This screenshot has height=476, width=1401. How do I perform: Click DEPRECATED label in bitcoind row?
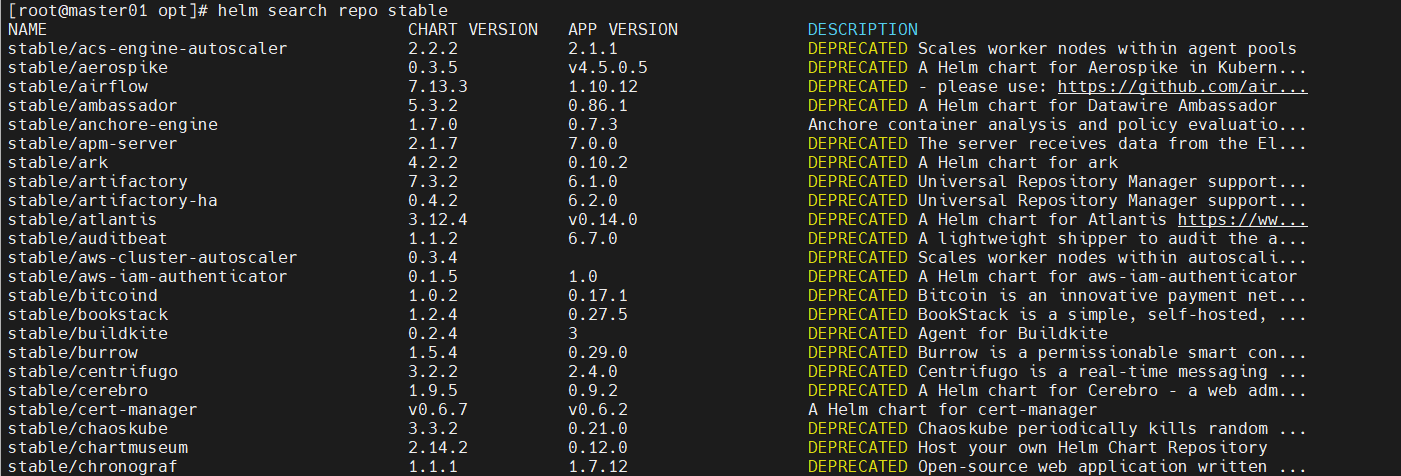(x=858, y=295)
